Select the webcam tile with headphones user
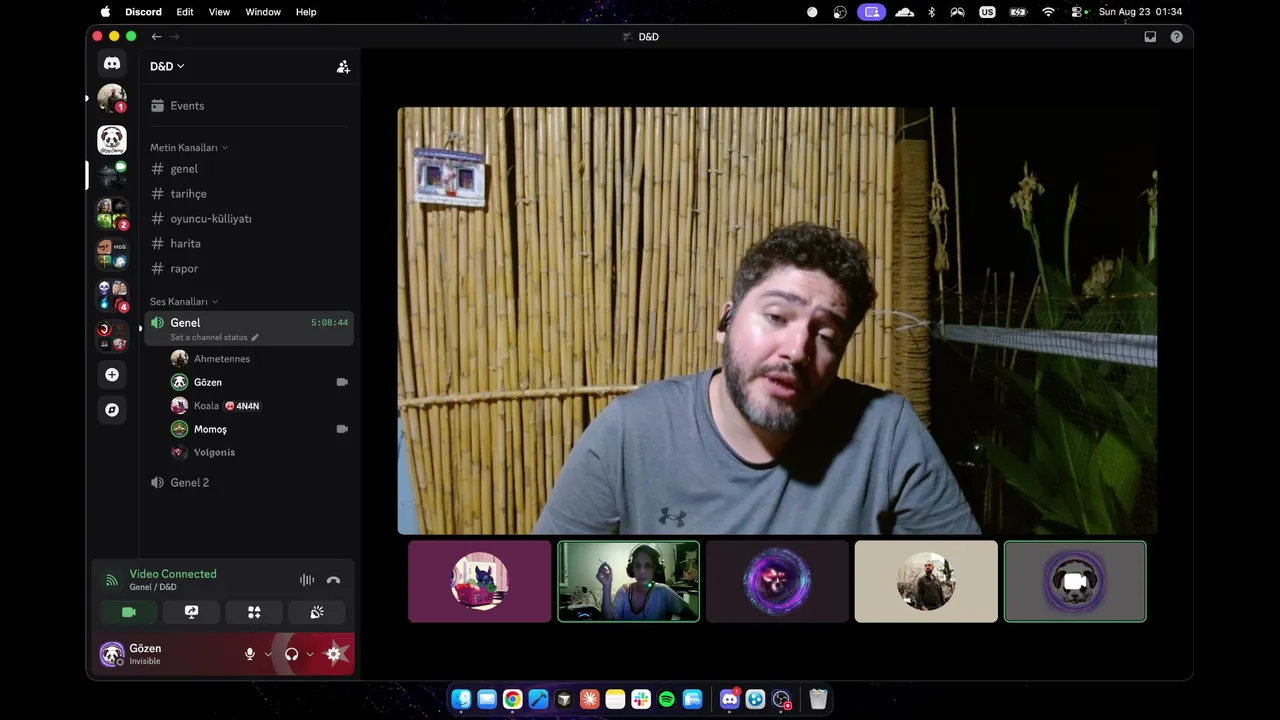The height and width of the screenshot is (720, 1280). [628, 582]
